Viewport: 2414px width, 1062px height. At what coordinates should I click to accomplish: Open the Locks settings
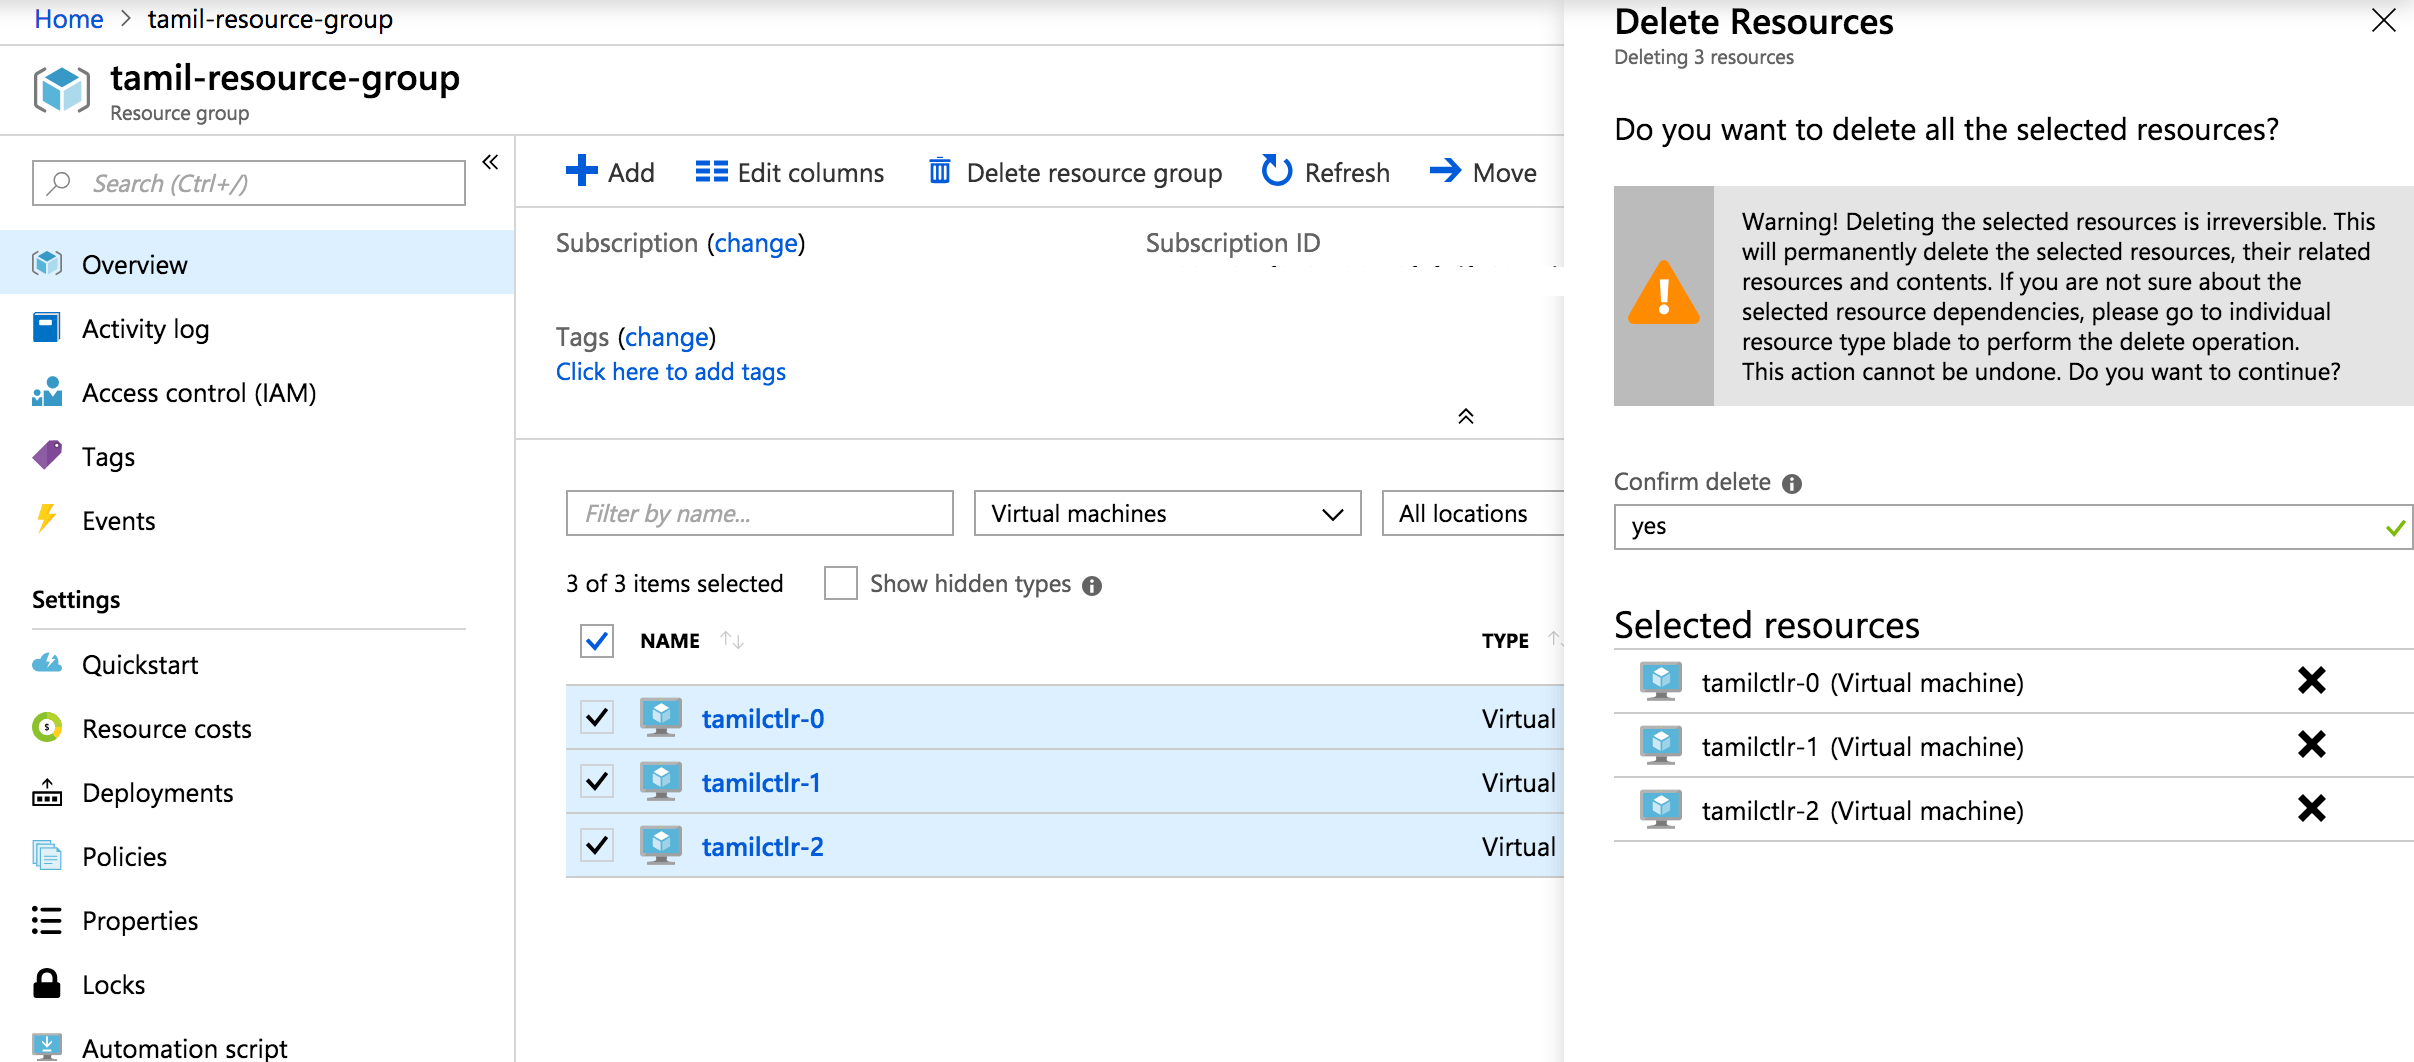coord(113,984)
